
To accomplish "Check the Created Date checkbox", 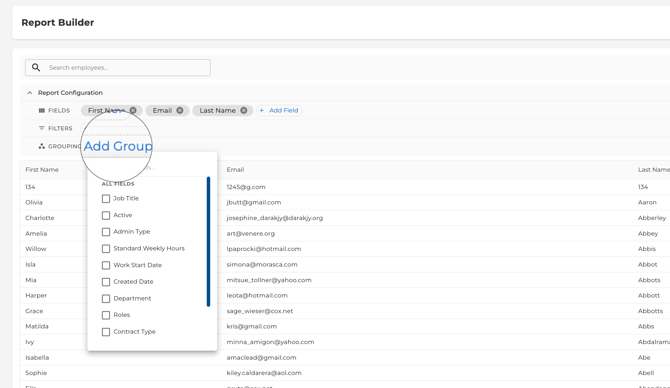I will tap(106, 282).
